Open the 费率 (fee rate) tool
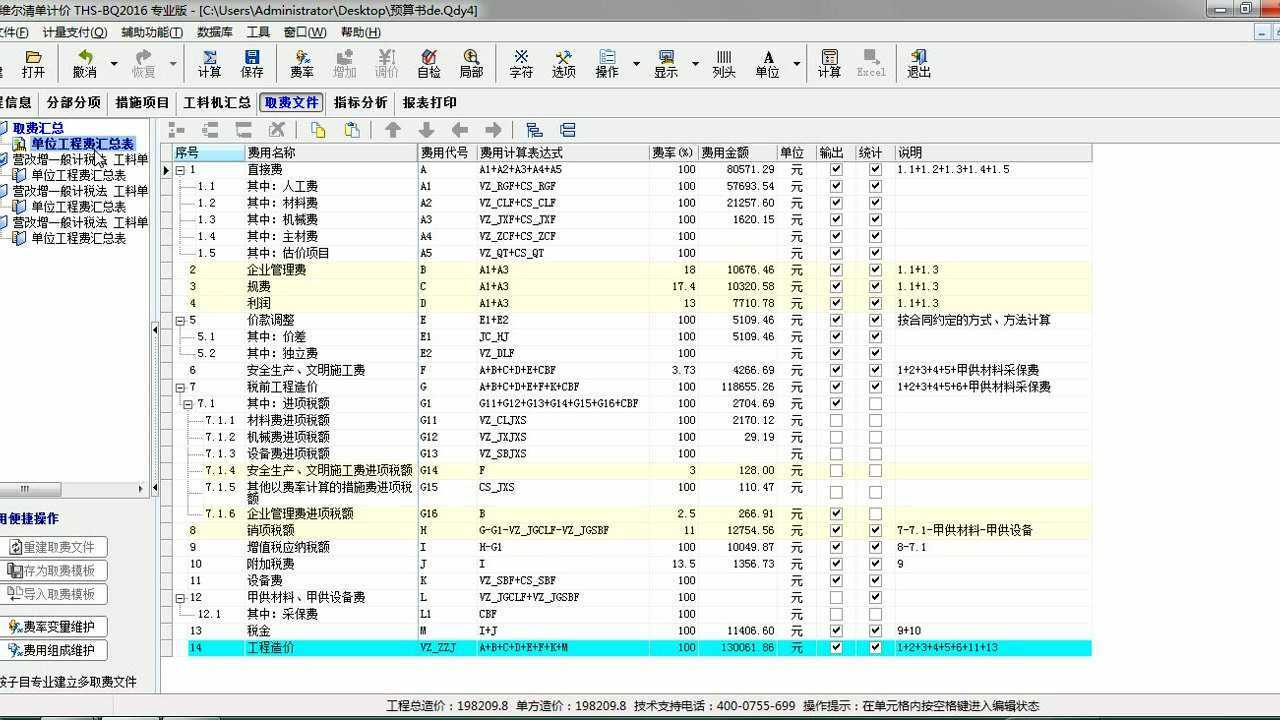 (x=302, y=63)
